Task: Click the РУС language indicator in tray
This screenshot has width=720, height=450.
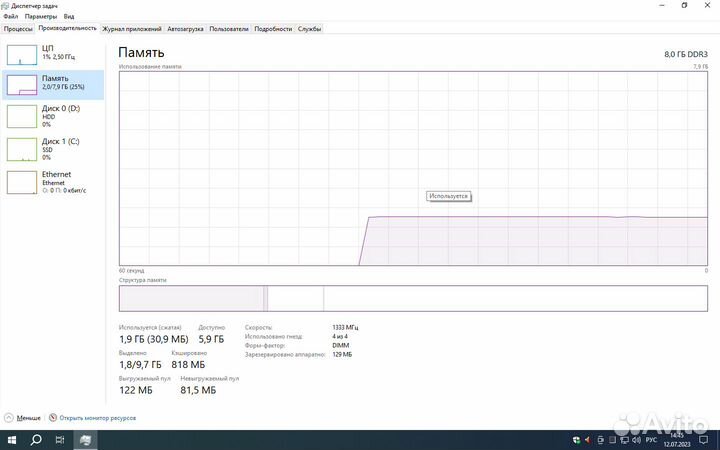Action: pyautogui.click(x=652, y=440)
